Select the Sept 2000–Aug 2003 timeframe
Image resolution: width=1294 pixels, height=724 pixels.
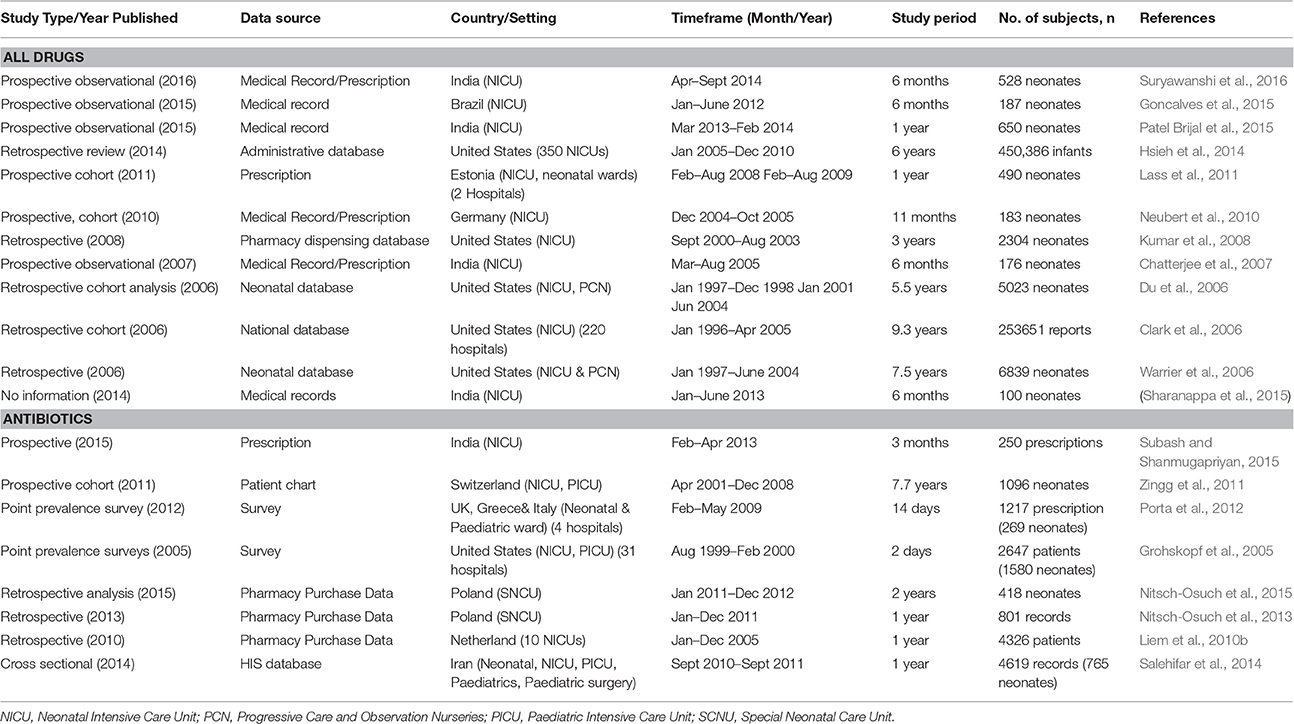pyautogui.click(x=740, y=241)
